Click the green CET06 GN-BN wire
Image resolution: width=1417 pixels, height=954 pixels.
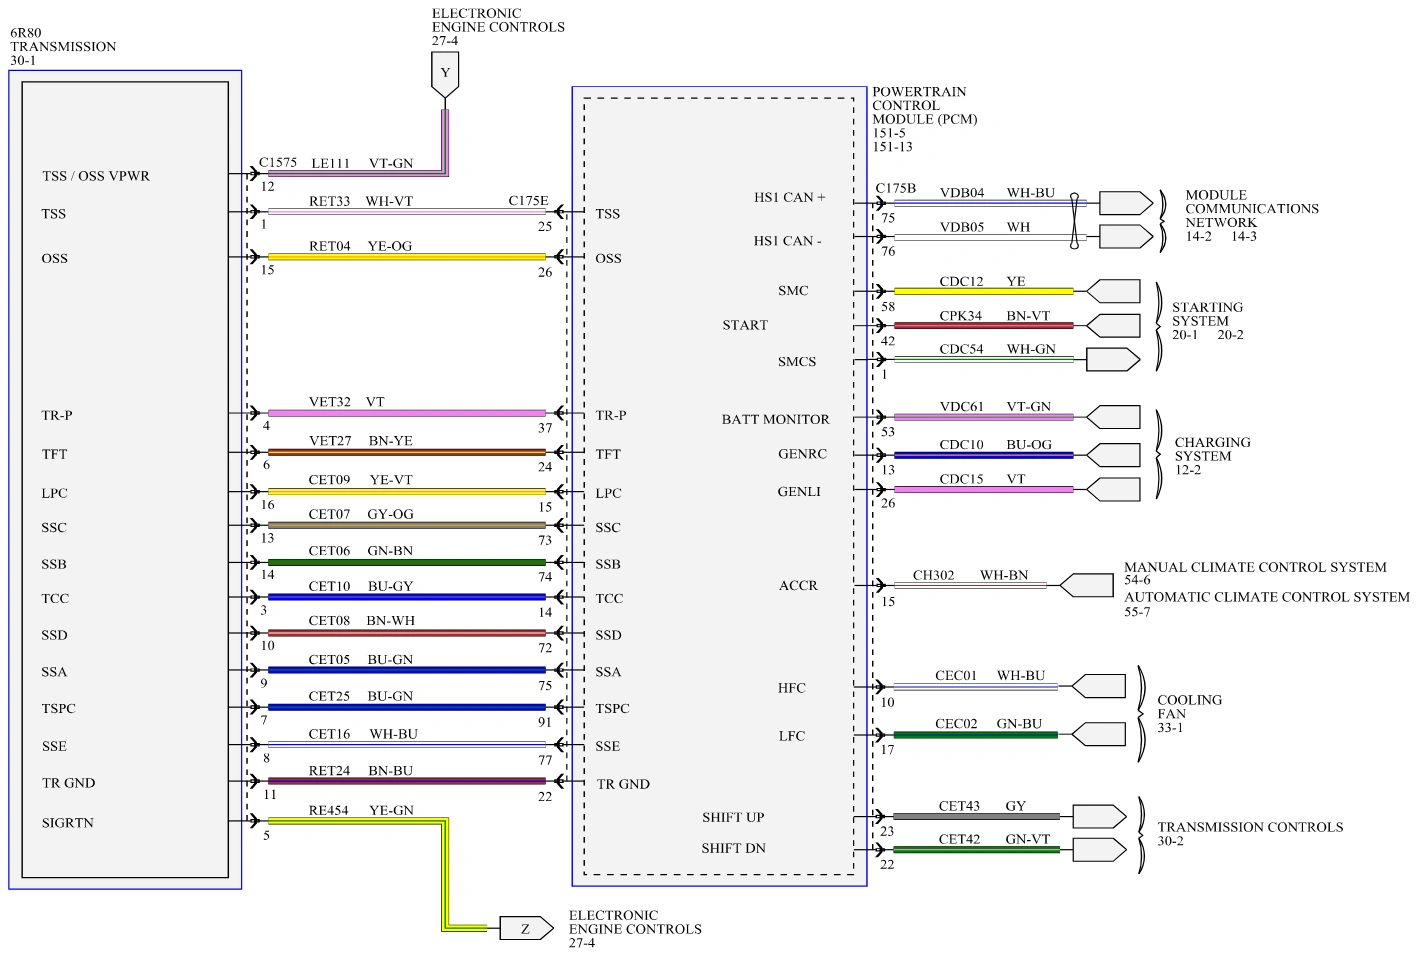[407, 562]
